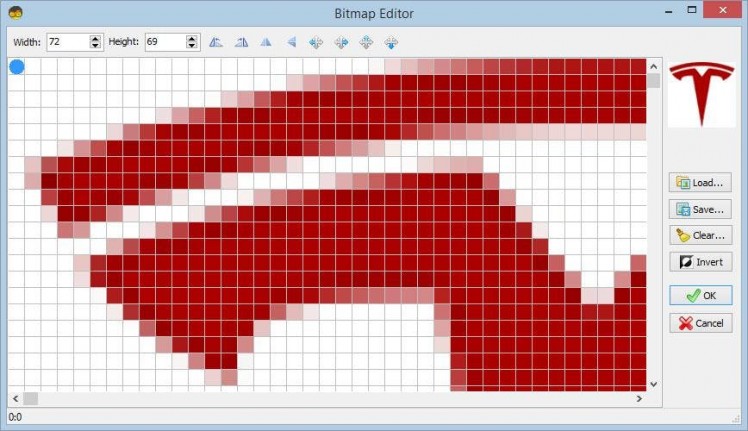
Task: Click the Clear... button
Action: [700, 235]
